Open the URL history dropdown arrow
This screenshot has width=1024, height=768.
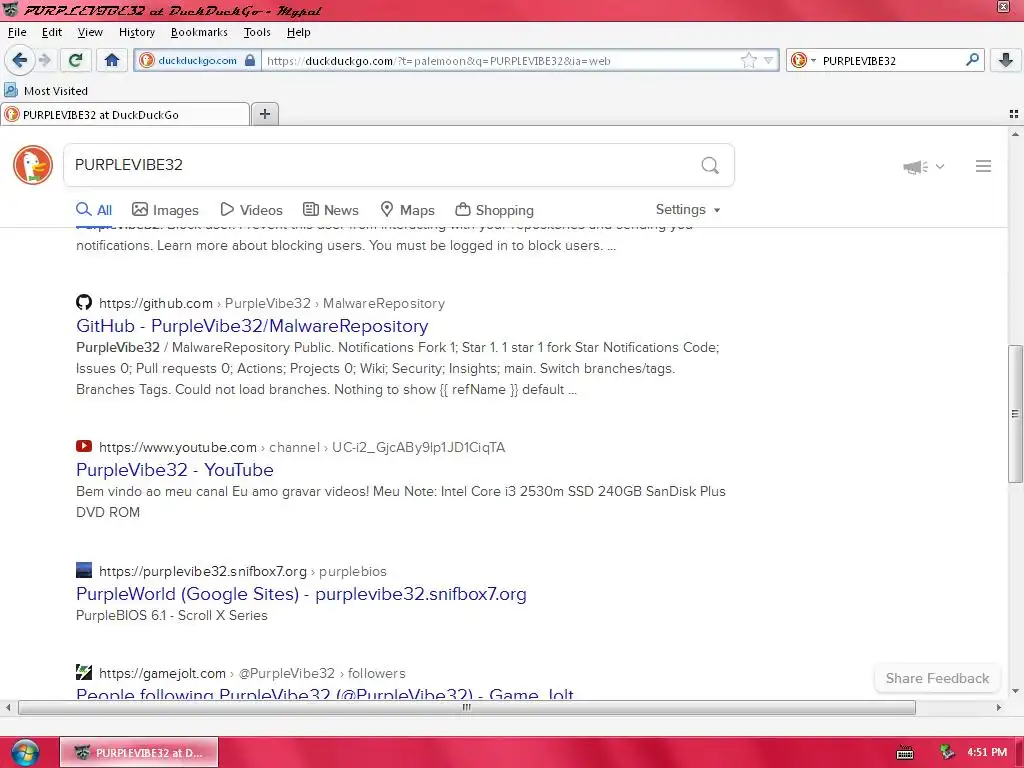[x=769, y=60]
